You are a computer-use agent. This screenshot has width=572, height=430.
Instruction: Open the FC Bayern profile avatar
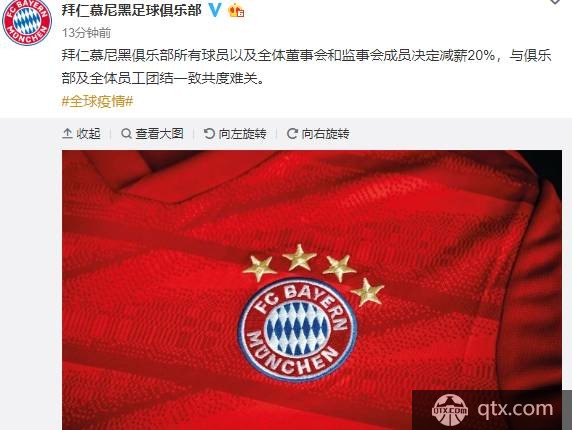[x=27, y=22]
